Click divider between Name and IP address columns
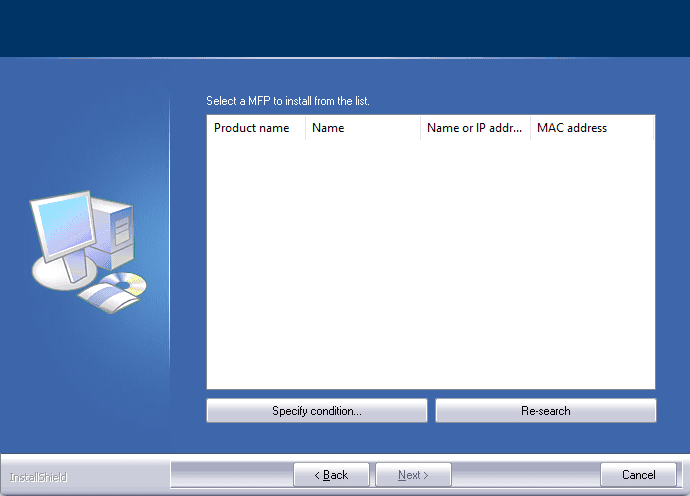The height and width of the screenshot is (496, 690). coord(420,128)
